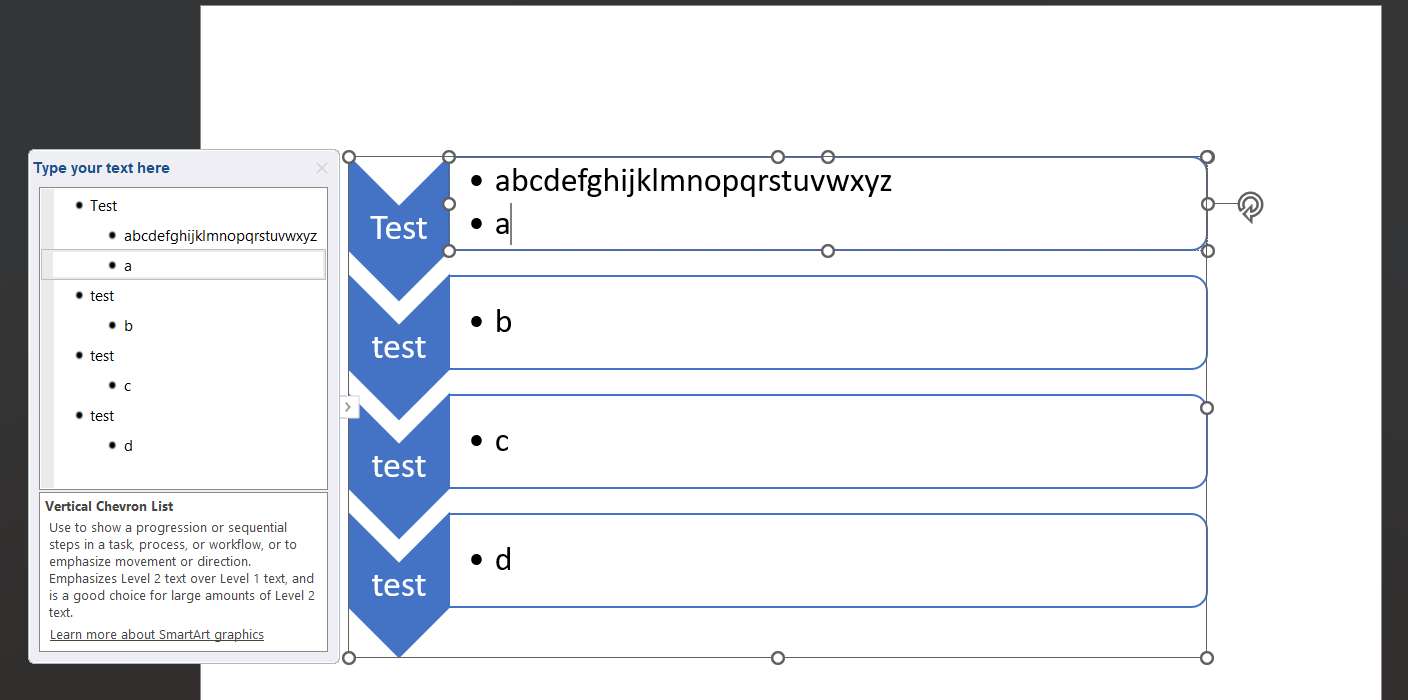Collapse the text pane using the side arrow

(x=349, y=407)
